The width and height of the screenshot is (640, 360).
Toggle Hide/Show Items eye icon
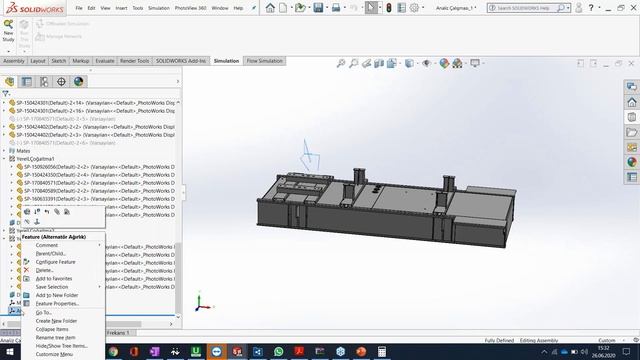(x=426, y=63)
